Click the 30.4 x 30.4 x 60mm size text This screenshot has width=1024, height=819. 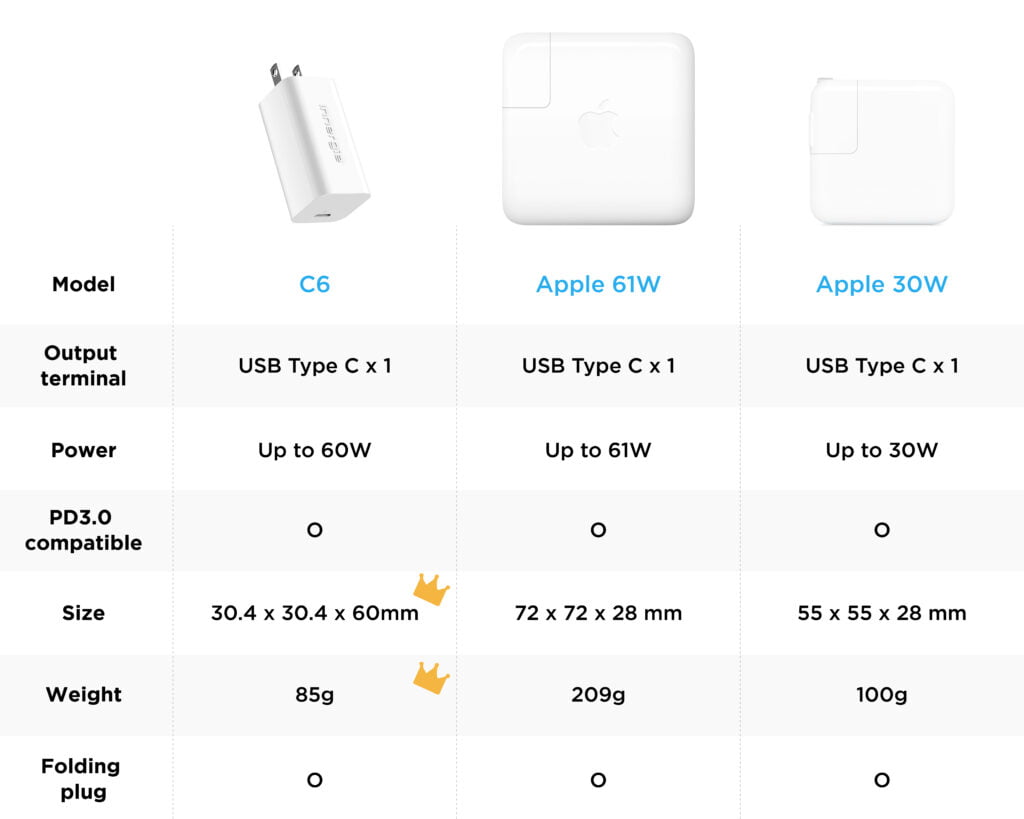pyautogui.click(x=314, y=613)
